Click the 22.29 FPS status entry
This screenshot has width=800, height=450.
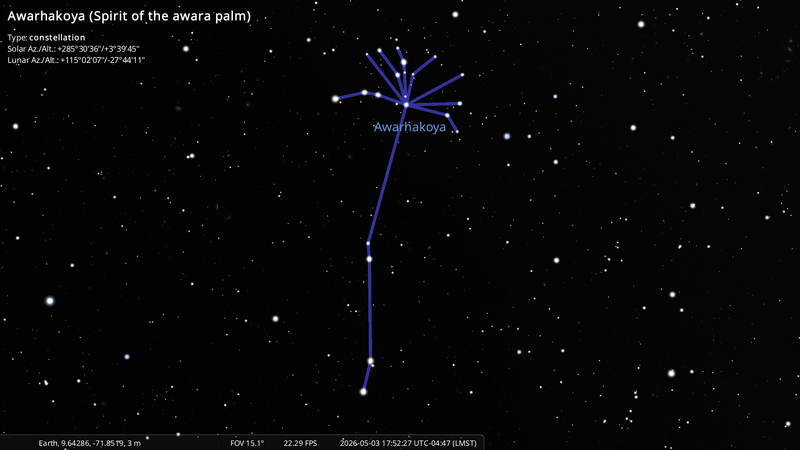300,443
